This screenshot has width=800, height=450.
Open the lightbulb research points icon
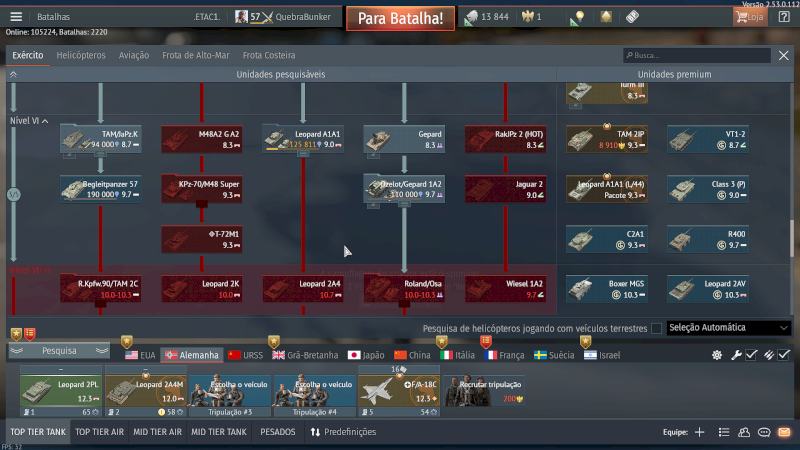pos(577,17)
